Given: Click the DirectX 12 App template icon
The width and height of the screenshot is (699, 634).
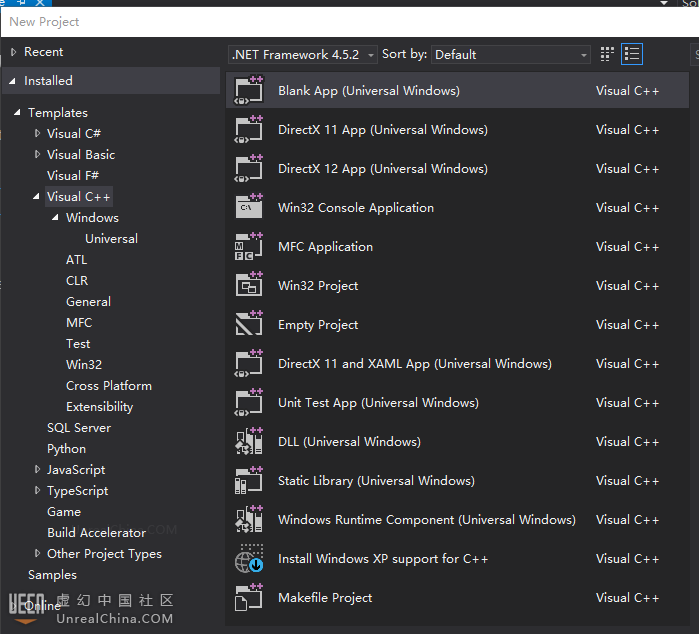Looking at the screenshot, I should pos(249,169).
